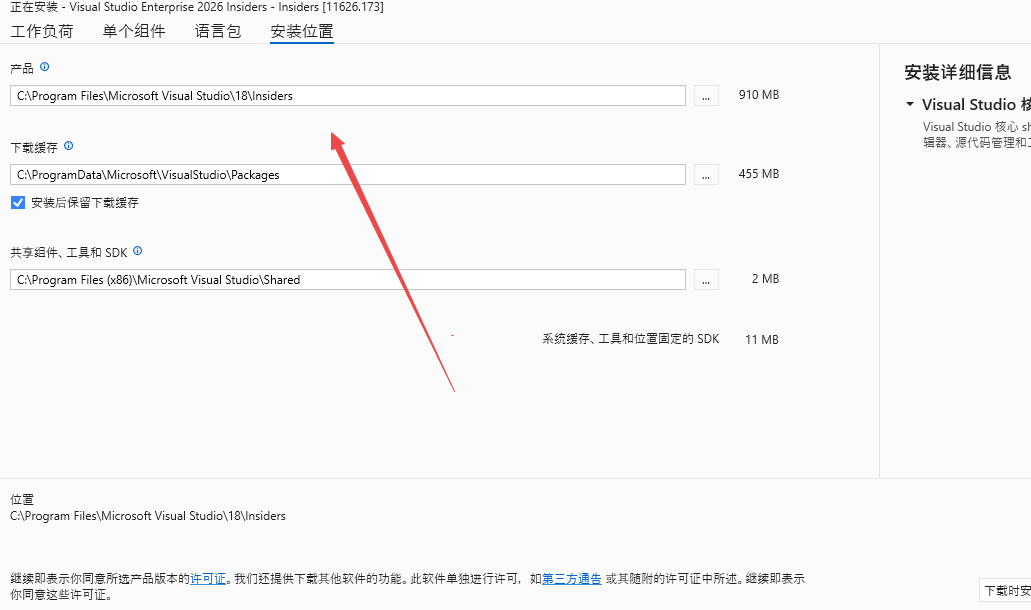Focus the 下载缓存 Packages path field

(x=348, y=175)
